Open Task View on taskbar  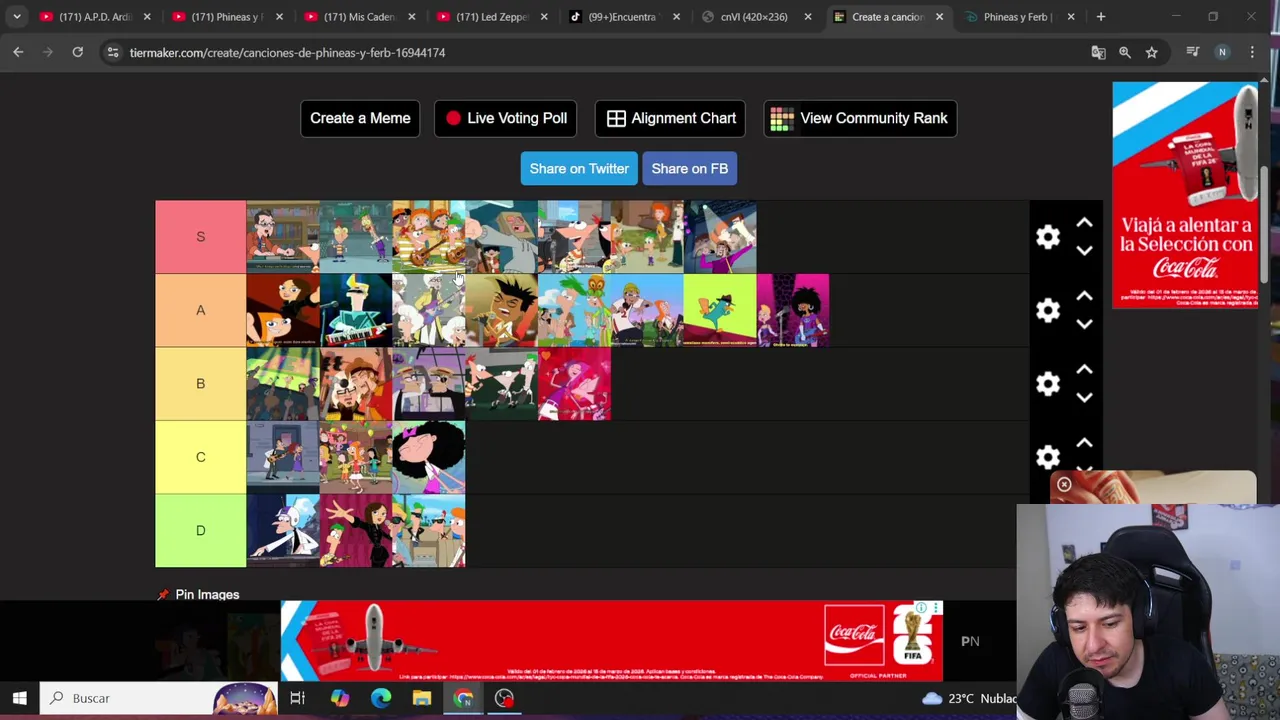coord(297,698)
